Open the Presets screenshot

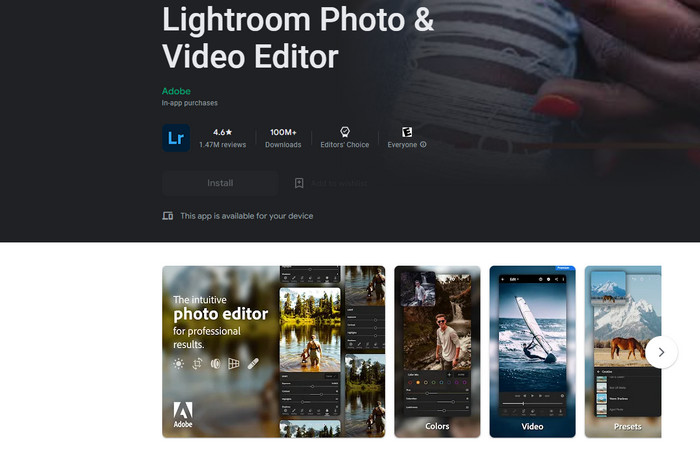tap(623, 352)
